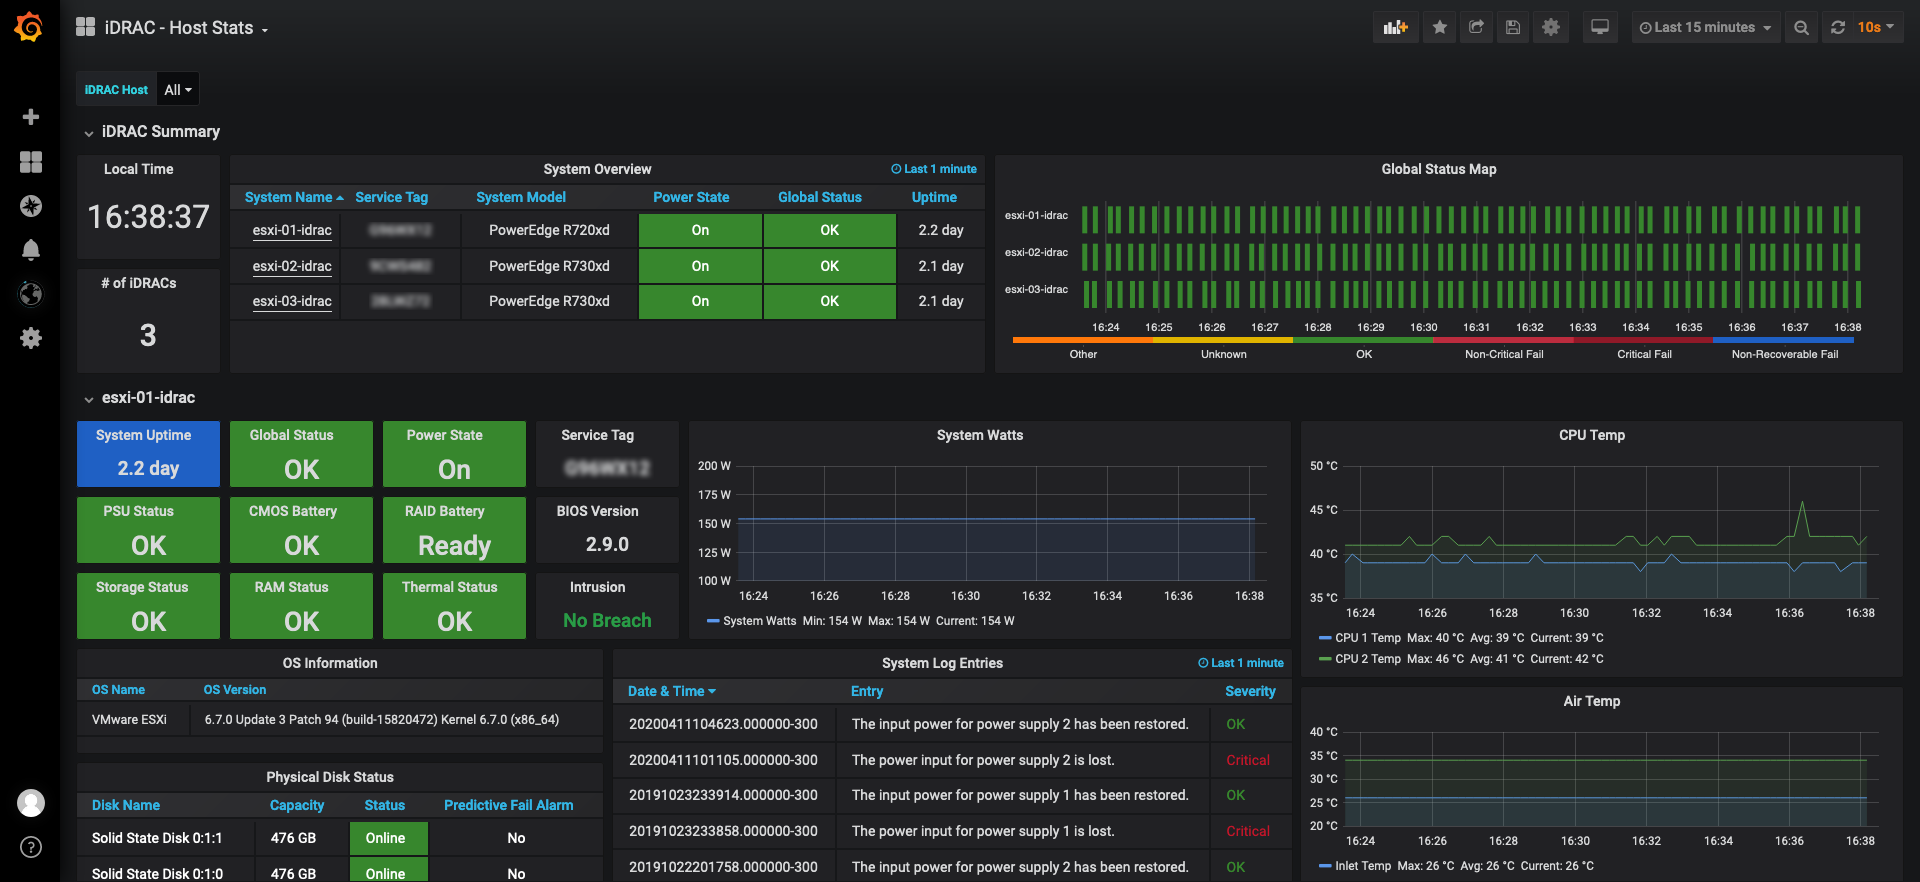Screen dimensions: 1920x882
Task: Open the Create plus menu in sidebar
Action: tap(31, 117)
